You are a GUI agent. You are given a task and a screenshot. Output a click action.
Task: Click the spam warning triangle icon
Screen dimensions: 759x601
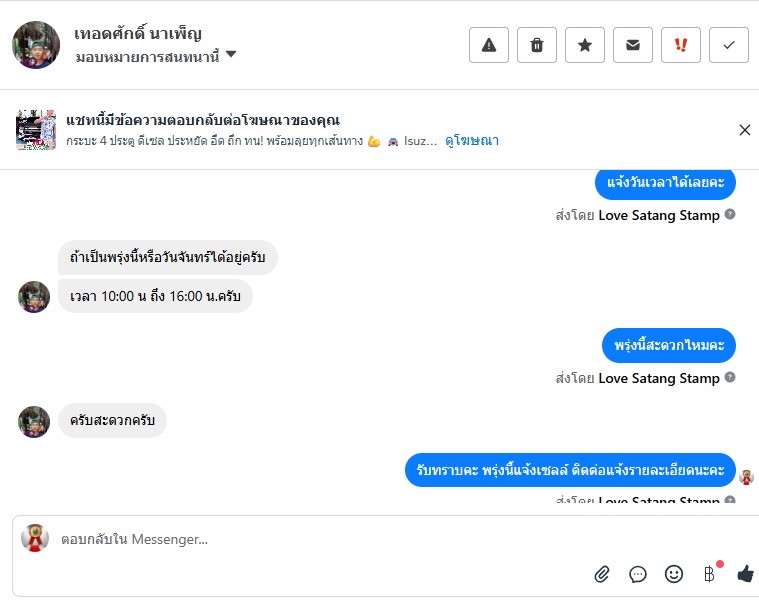489,45
